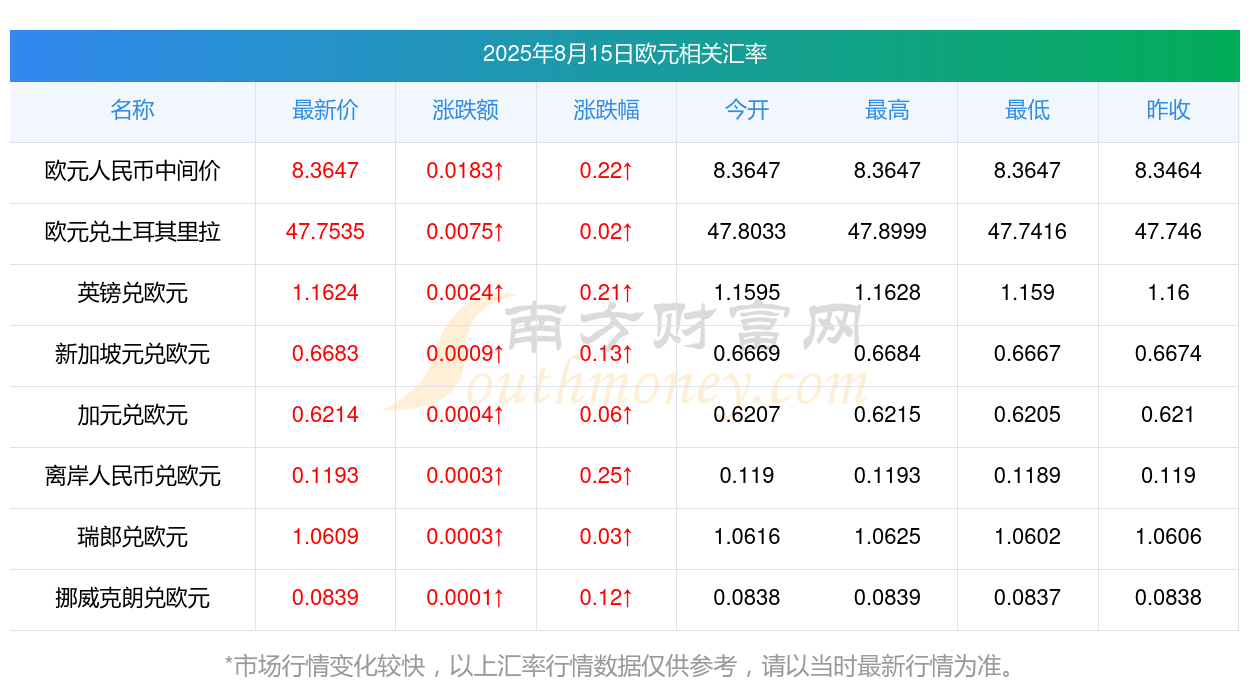Viewport: 1250px width, 698px height.
Task: Click latest price 47.7535
Action: tap(325, 232)
